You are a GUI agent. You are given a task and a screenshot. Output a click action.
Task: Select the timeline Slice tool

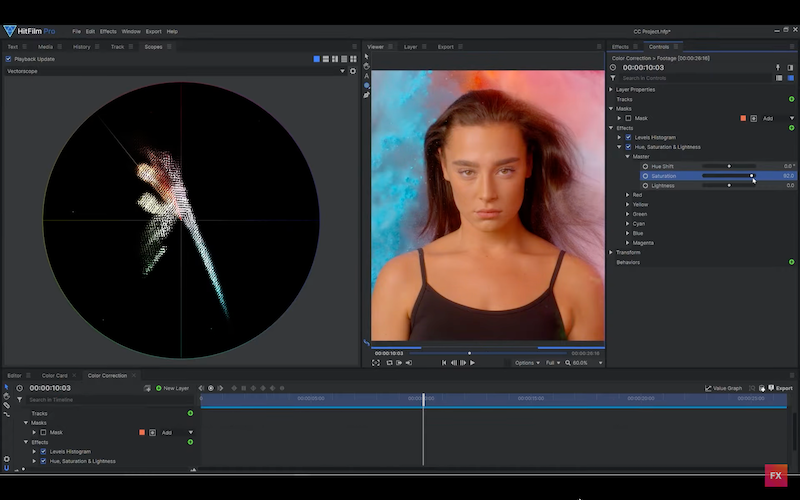6,405
